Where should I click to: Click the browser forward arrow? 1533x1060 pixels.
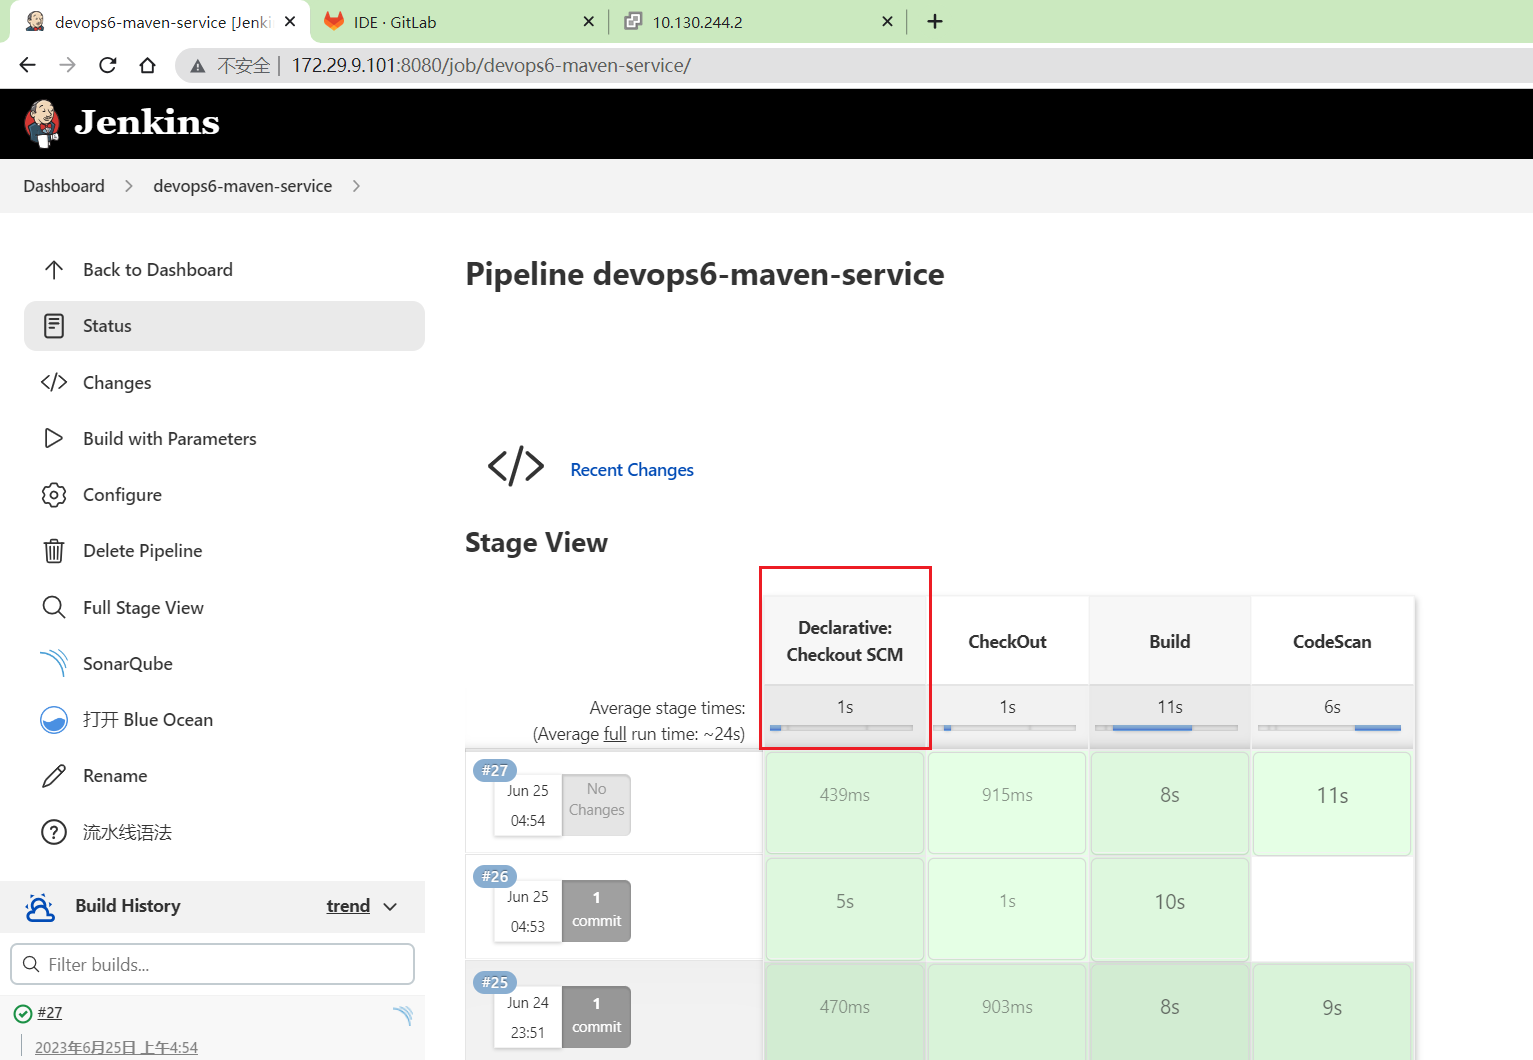click(x=68, y=65)
